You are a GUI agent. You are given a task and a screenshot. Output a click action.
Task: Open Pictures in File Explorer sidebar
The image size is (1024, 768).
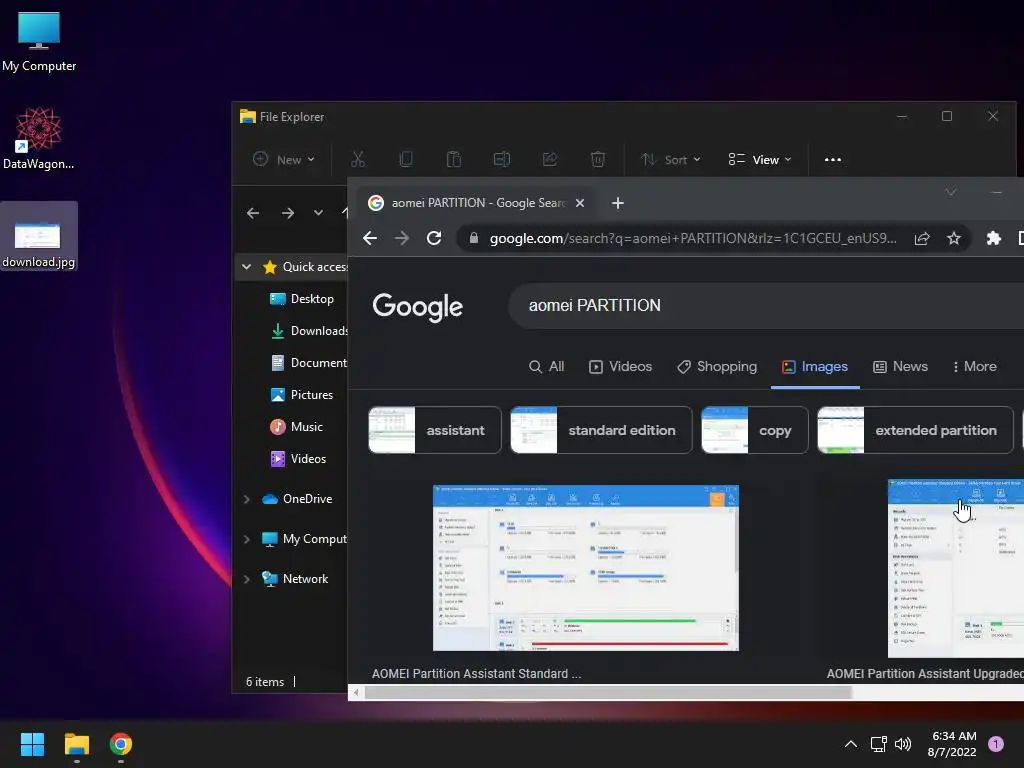tap(302, 394)
